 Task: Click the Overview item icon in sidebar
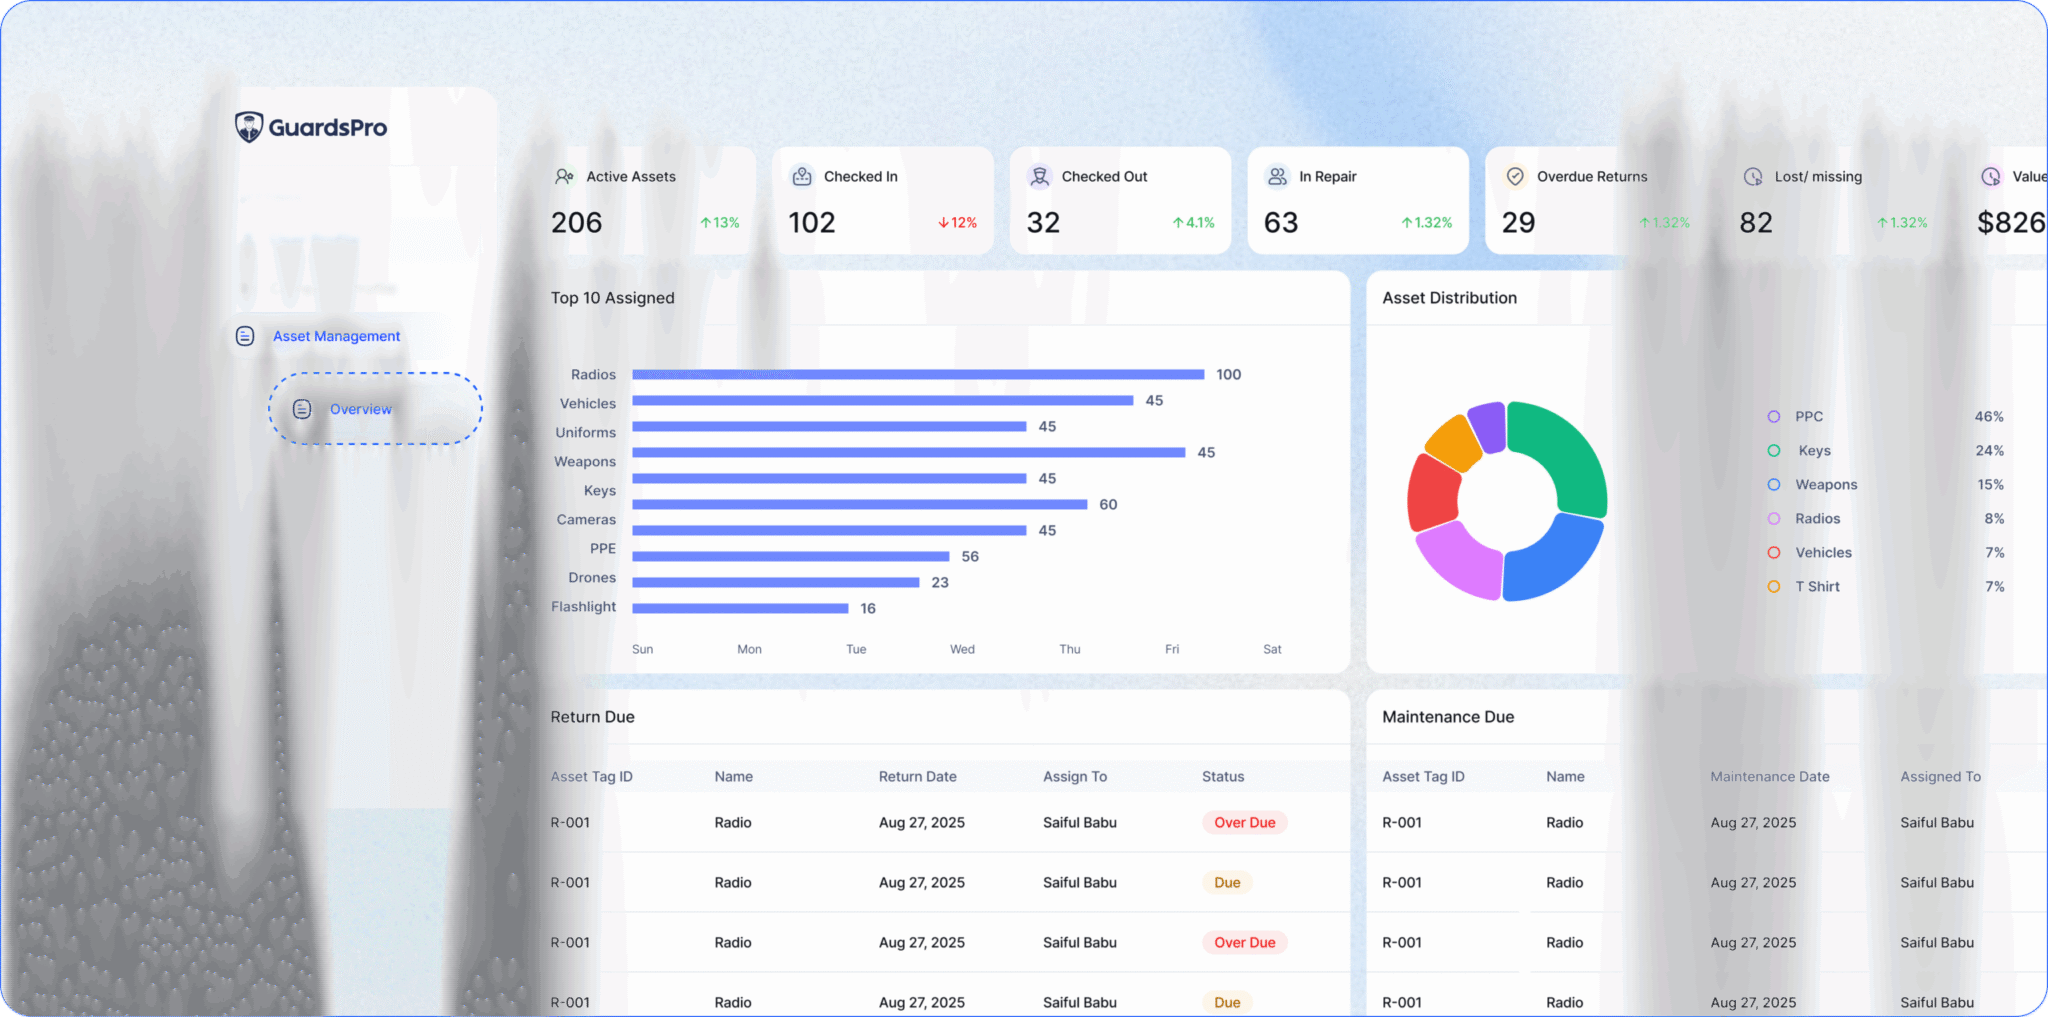pos(302,409)
